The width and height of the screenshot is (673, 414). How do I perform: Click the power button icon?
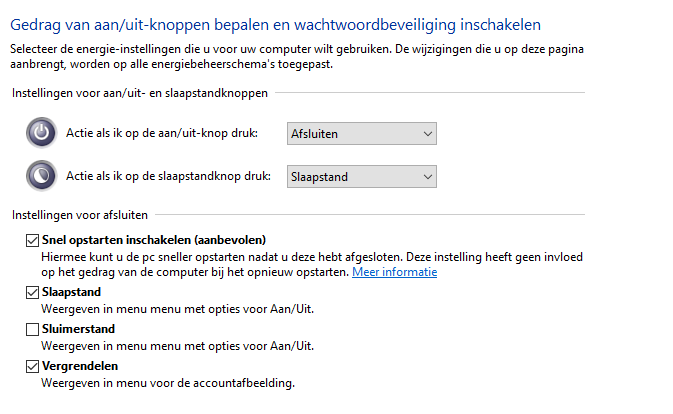point(41,133)
